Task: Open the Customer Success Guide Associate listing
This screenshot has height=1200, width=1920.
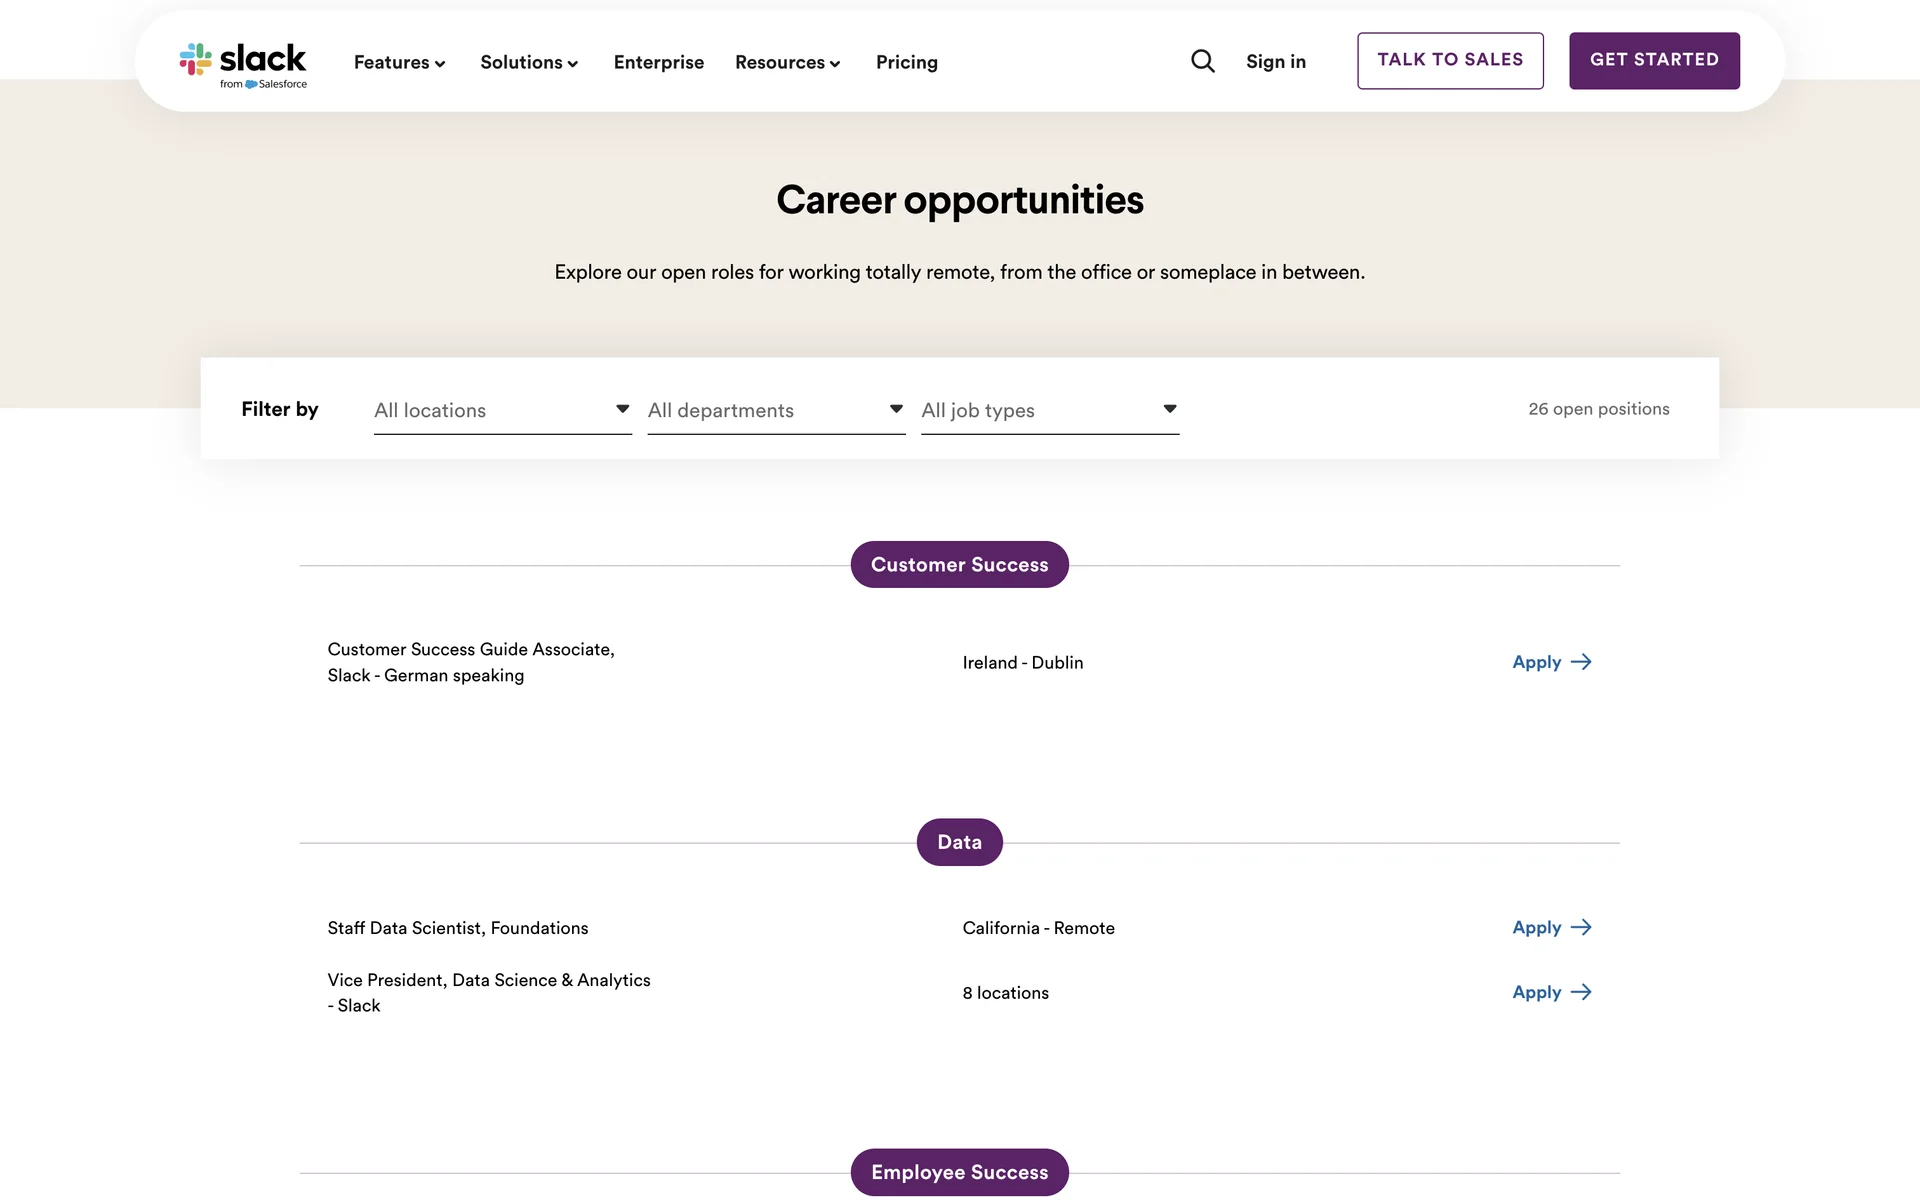Action: click(x=471, y=662)
